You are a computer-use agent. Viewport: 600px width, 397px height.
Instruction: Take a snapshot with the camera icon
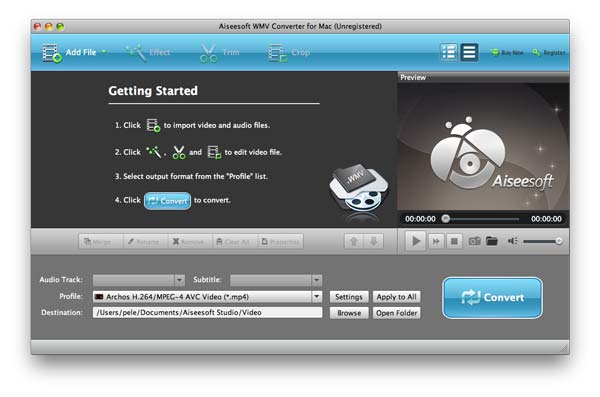pyautogui.click(x=474, y=241)
